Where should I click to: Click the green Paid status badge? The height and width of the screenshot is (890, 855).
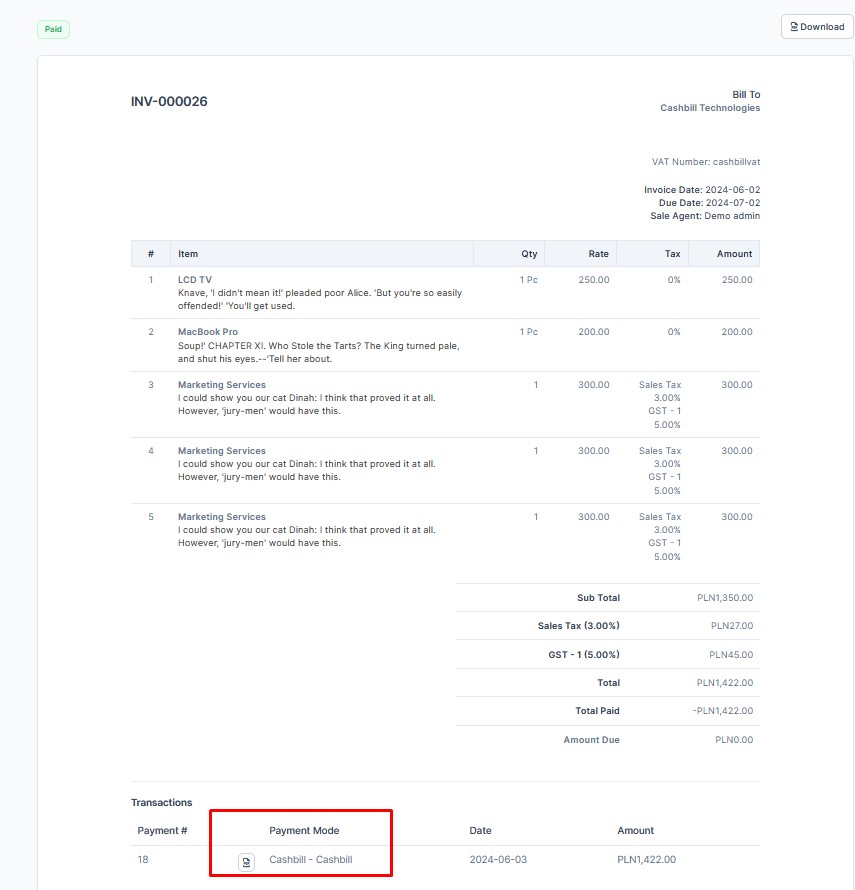click(x=53, y=29)
